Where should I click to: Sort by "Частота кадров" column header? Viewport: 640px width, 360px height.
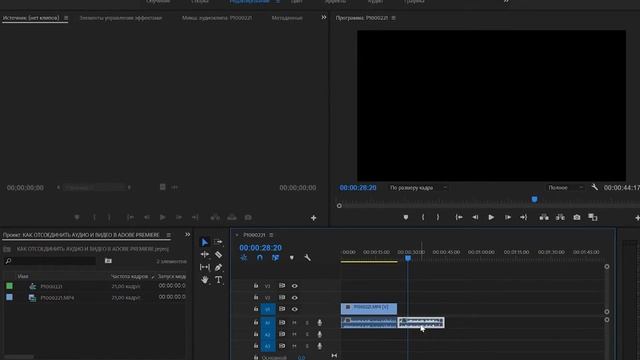(129, 276)
